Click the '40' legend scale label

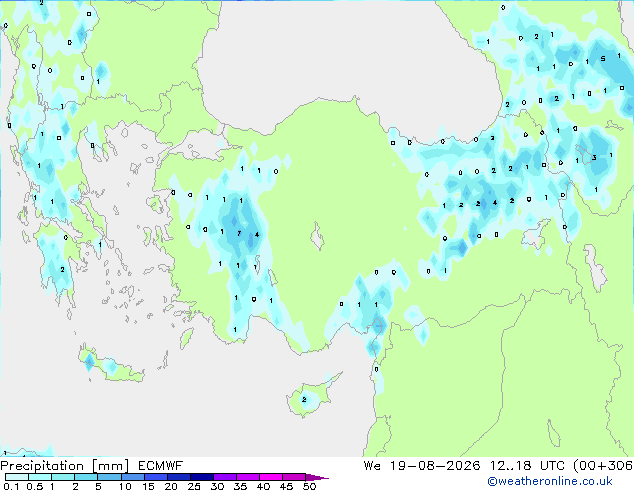(x=263, y=486)
